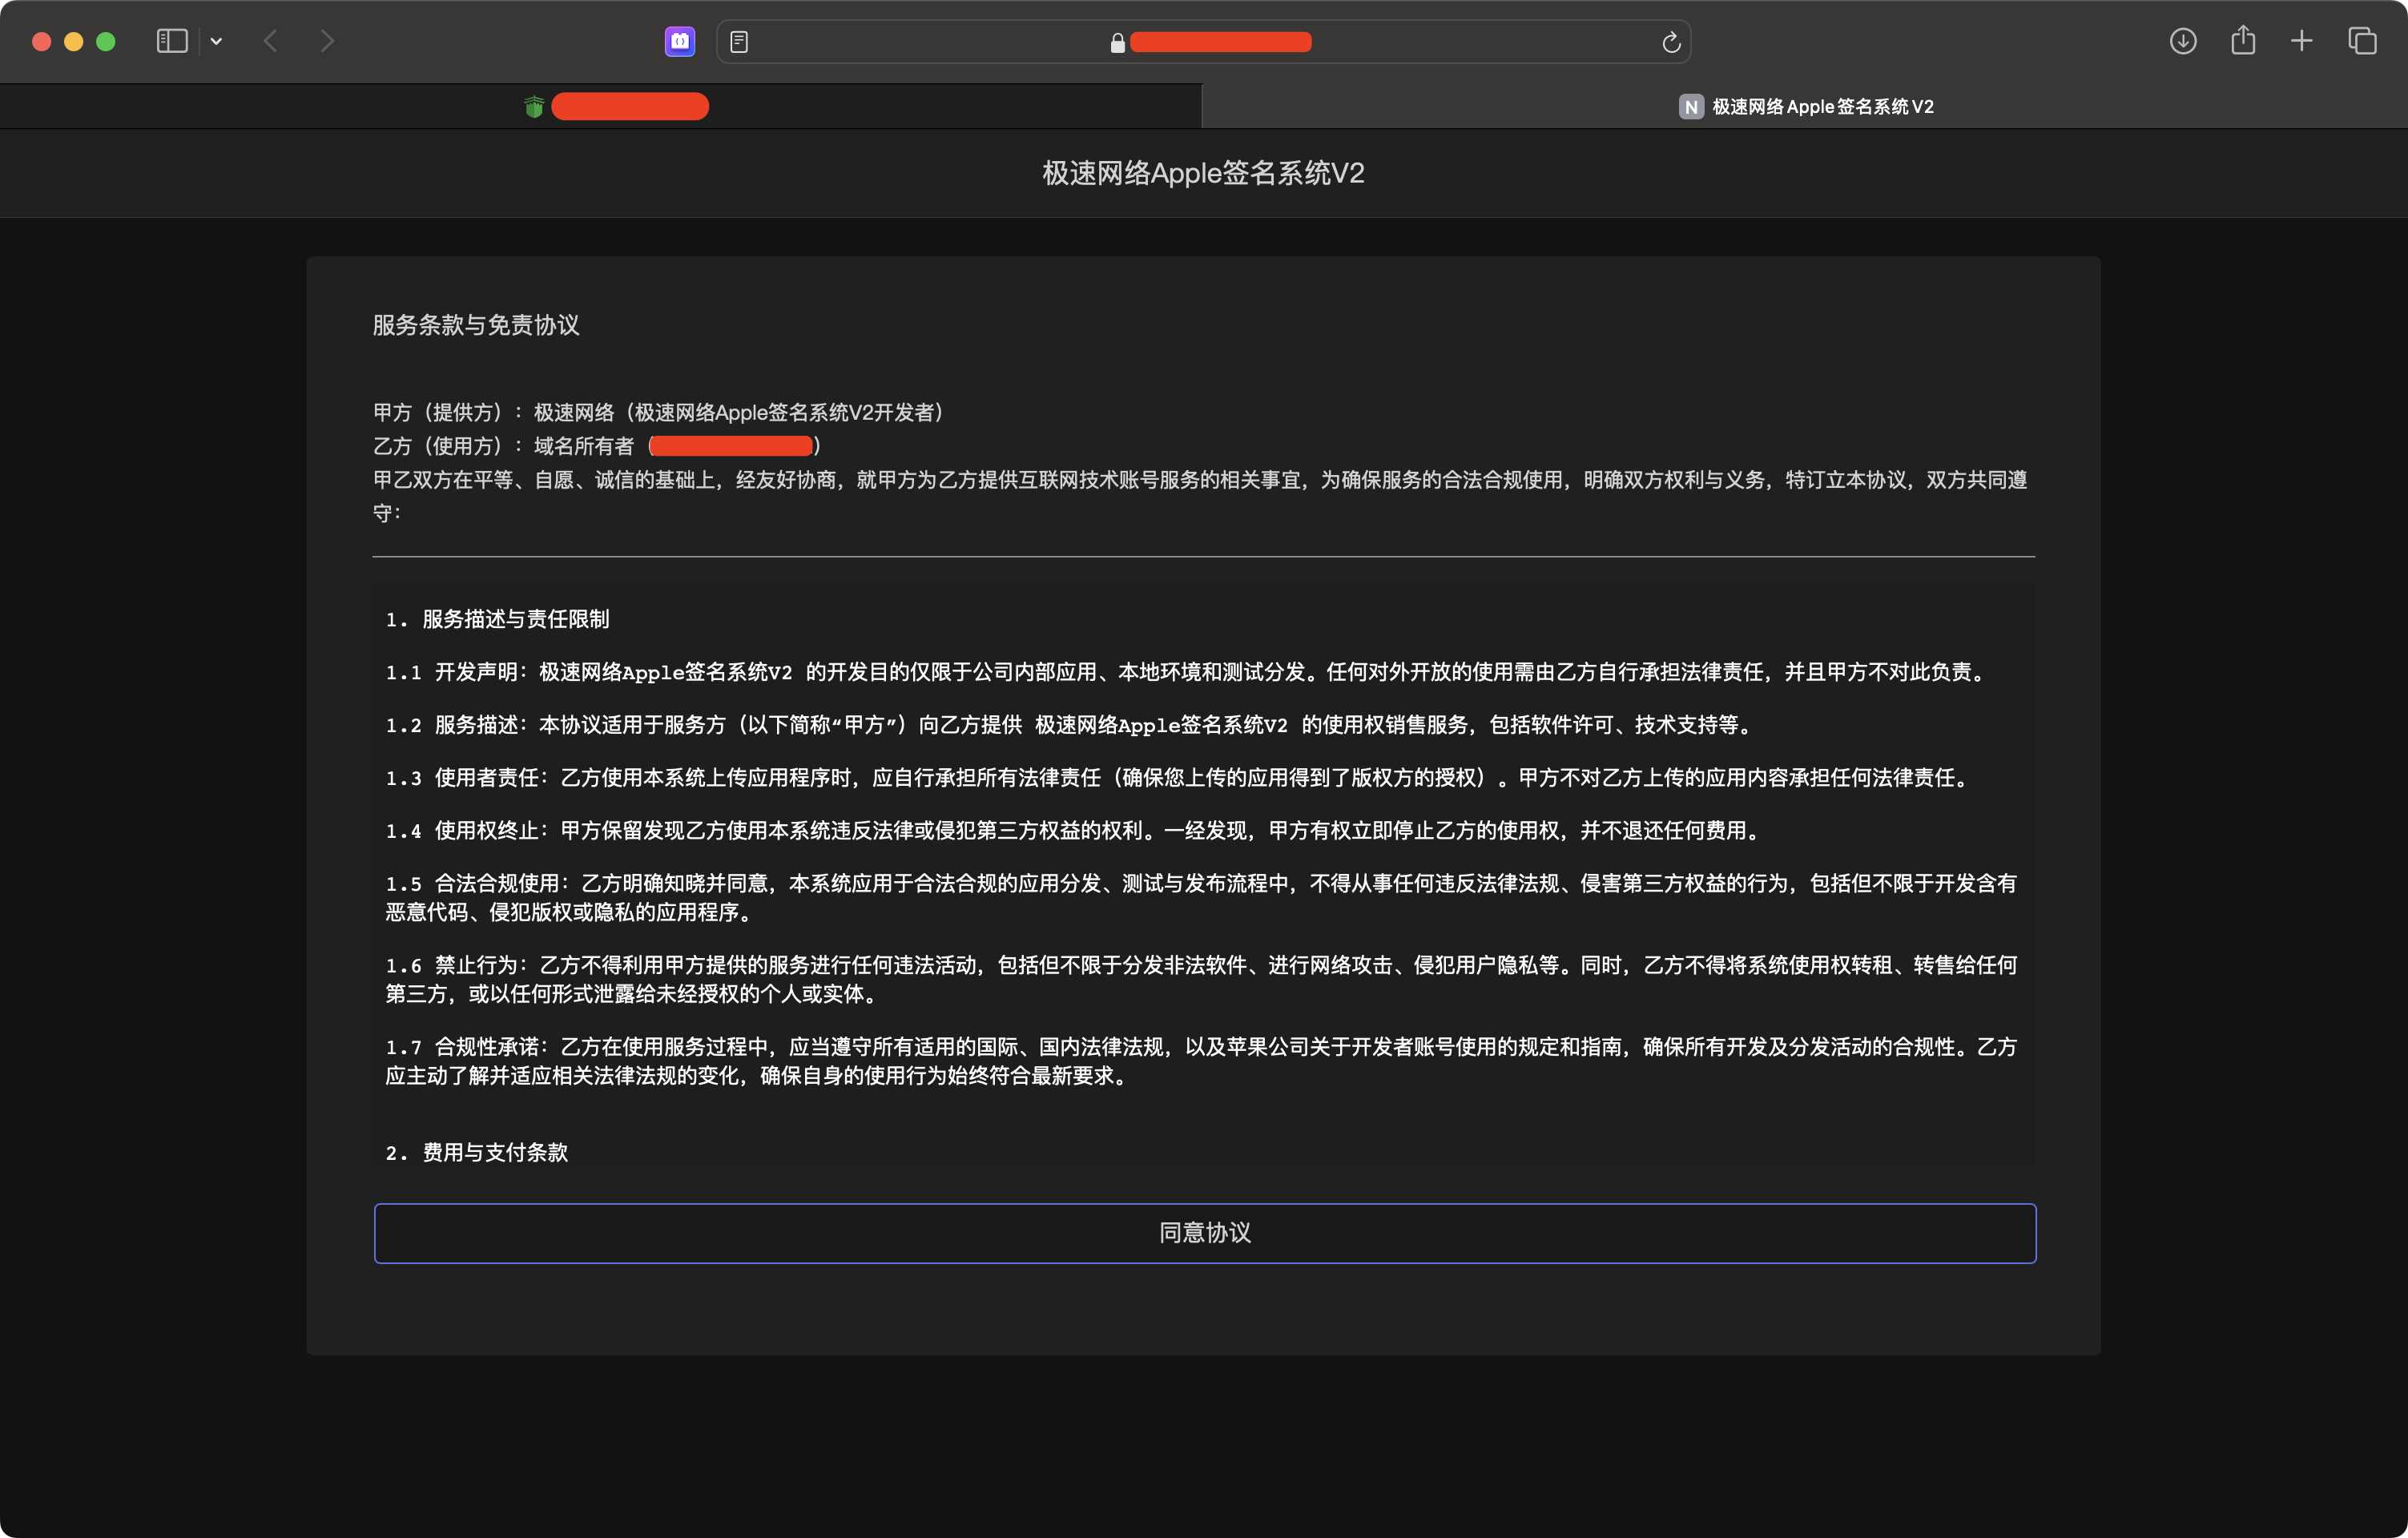
Task: Click the yellow minimize window button
Action: pyautogui.click(x=74, y=41)
